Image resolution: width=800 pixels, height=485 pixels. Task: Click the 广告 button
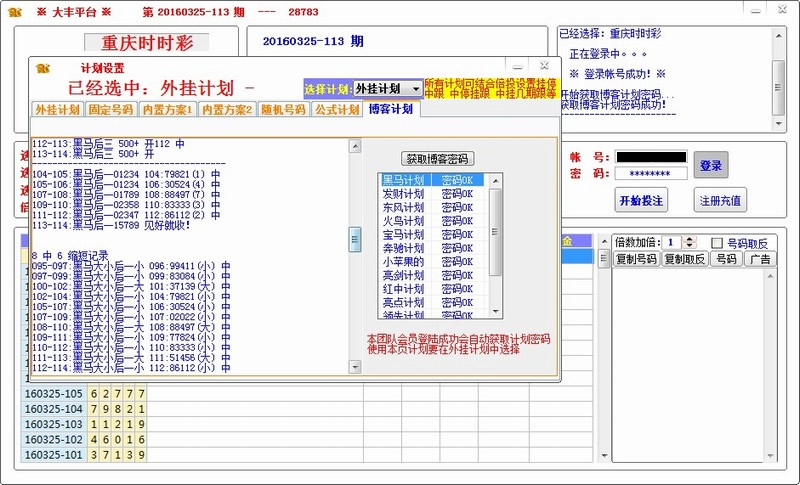click(760, 259)
